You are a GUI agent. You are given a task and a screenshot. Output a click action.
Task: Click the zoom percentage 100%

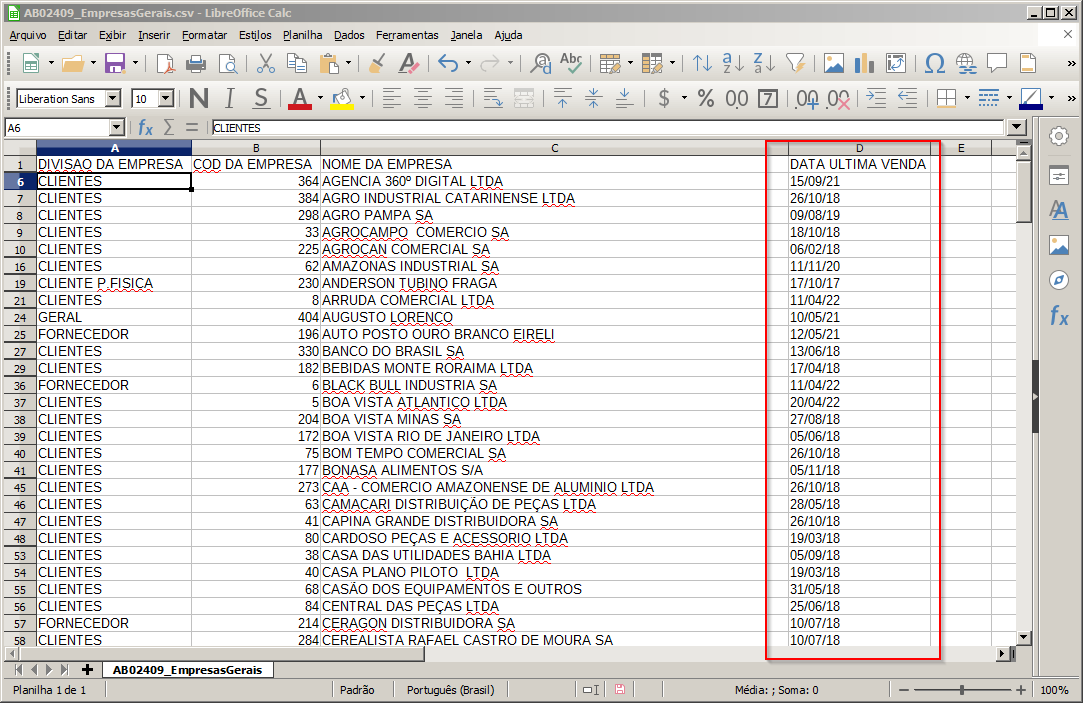pyautogui.click(x=1054, y=690)
